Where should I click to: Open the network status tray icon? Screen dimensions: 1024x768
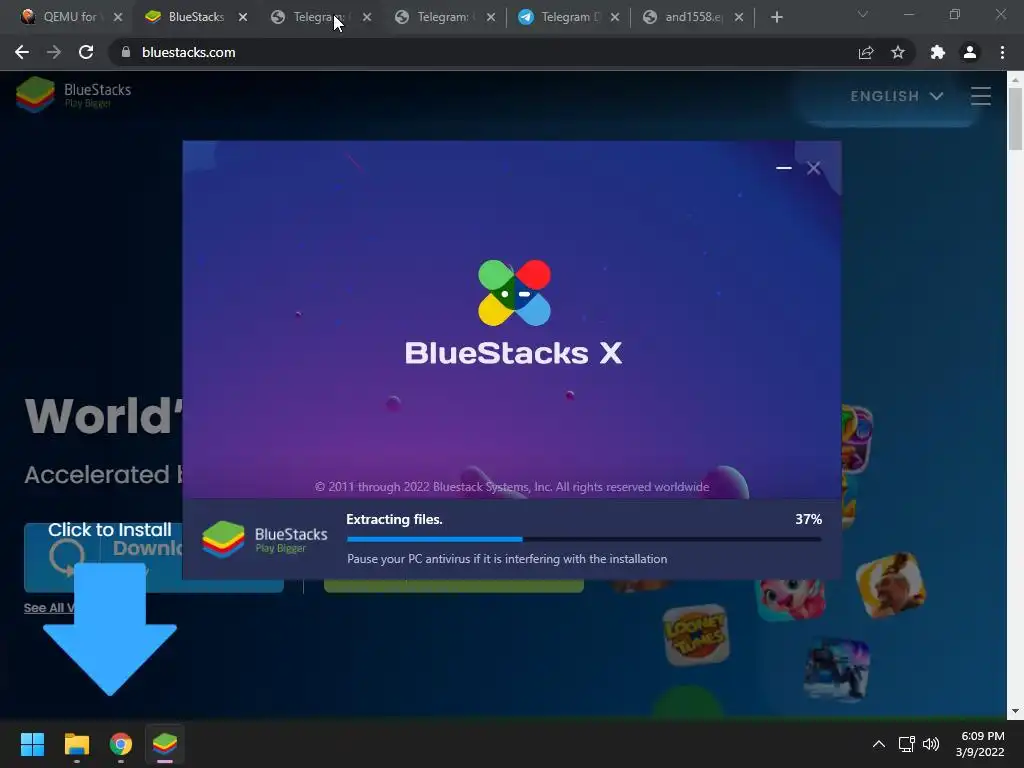tap(906, 744)
